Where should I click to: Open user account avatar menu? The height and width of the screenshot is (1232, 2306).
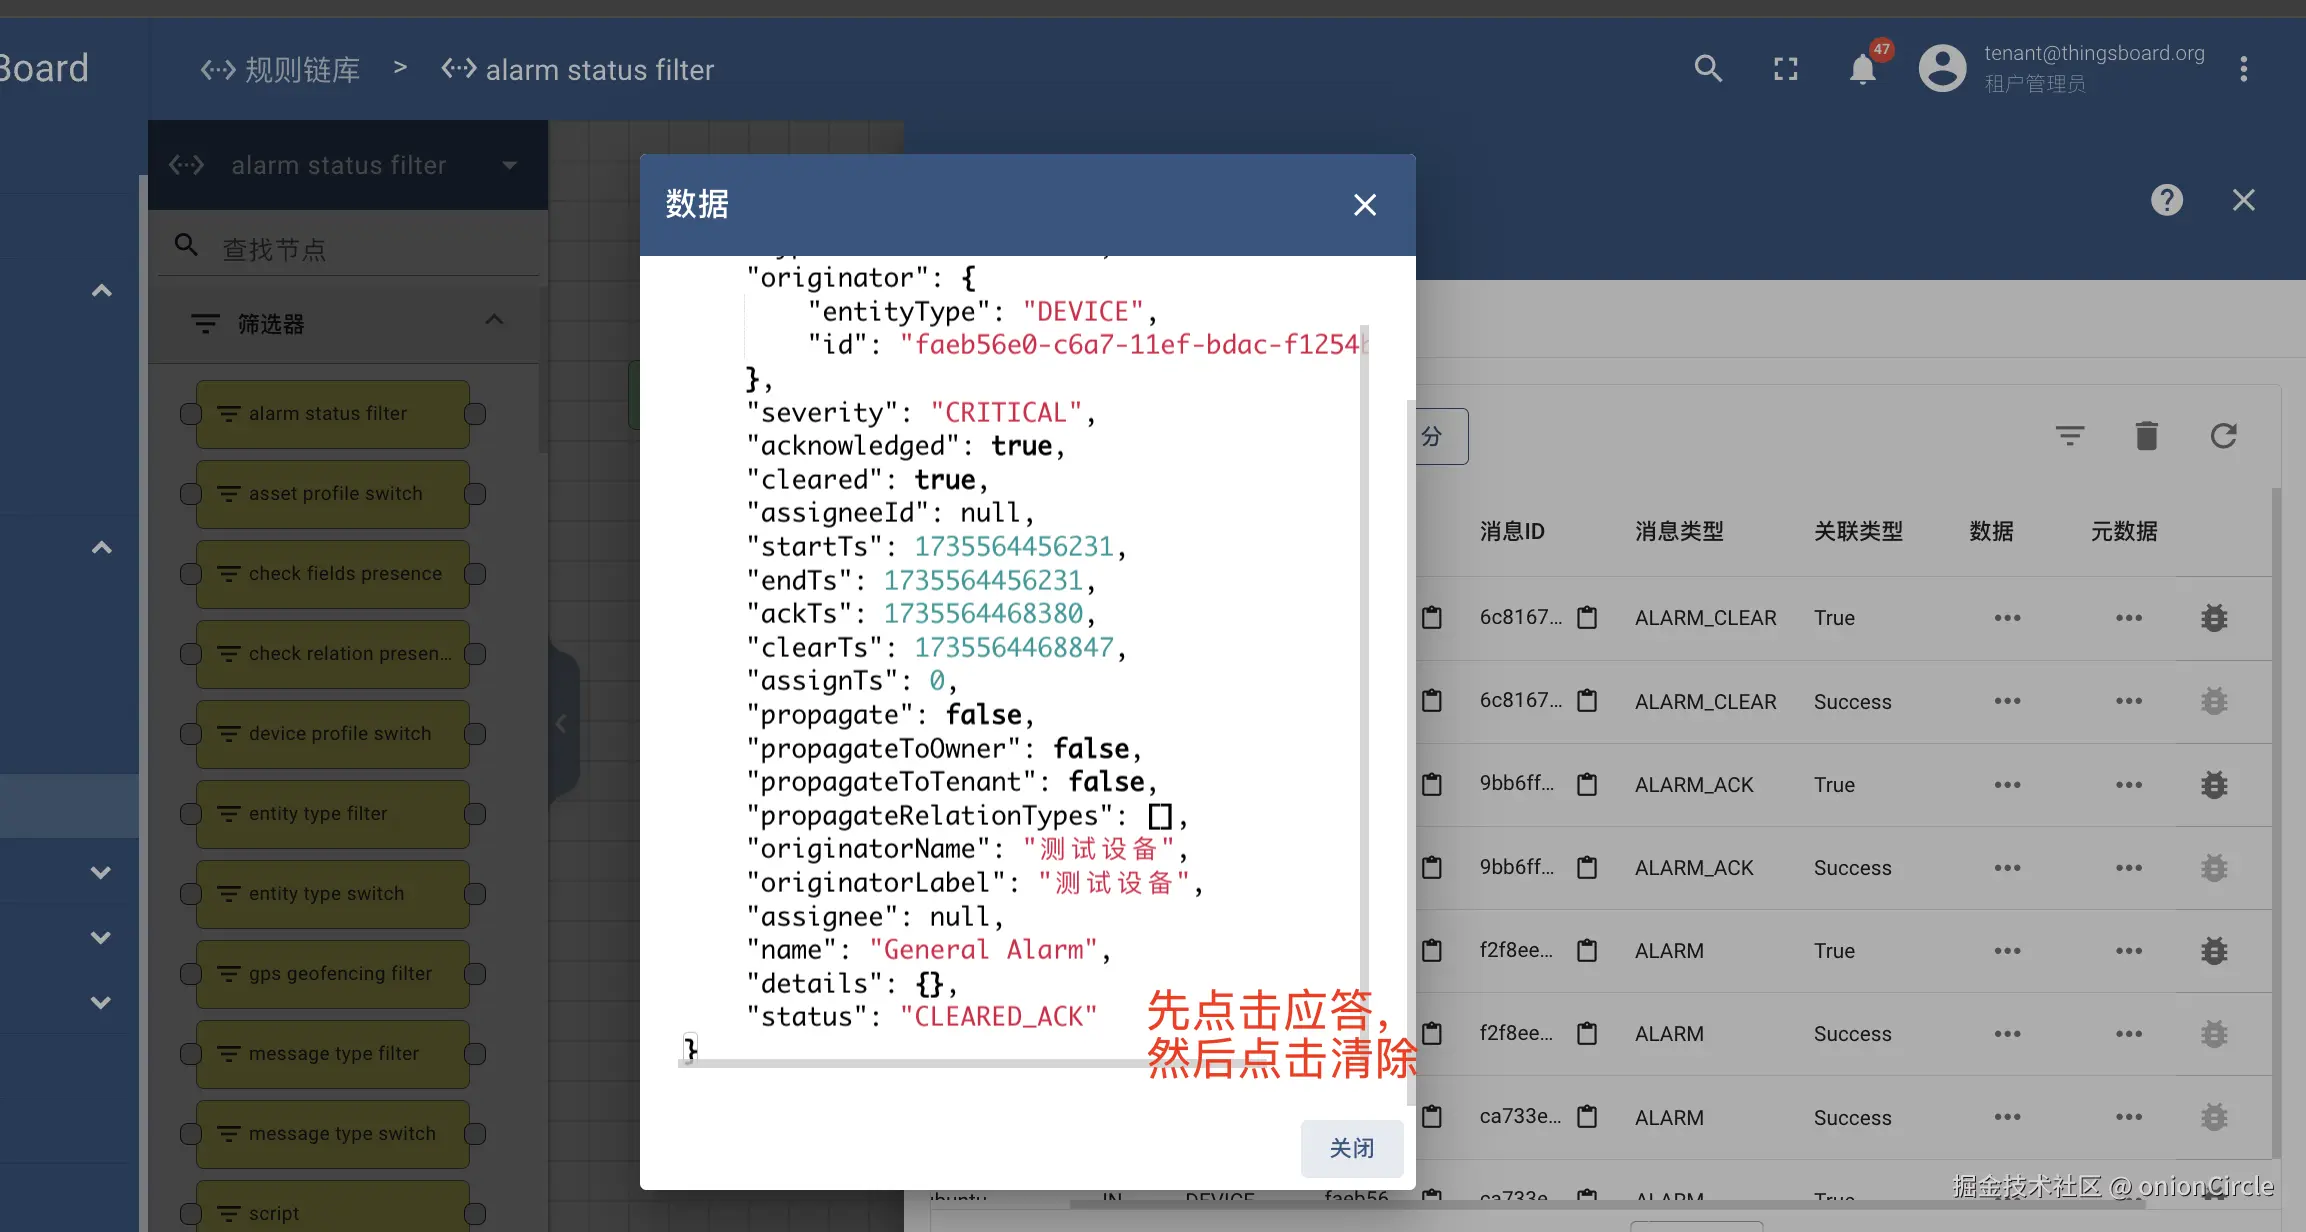[x=1942, y=69]
